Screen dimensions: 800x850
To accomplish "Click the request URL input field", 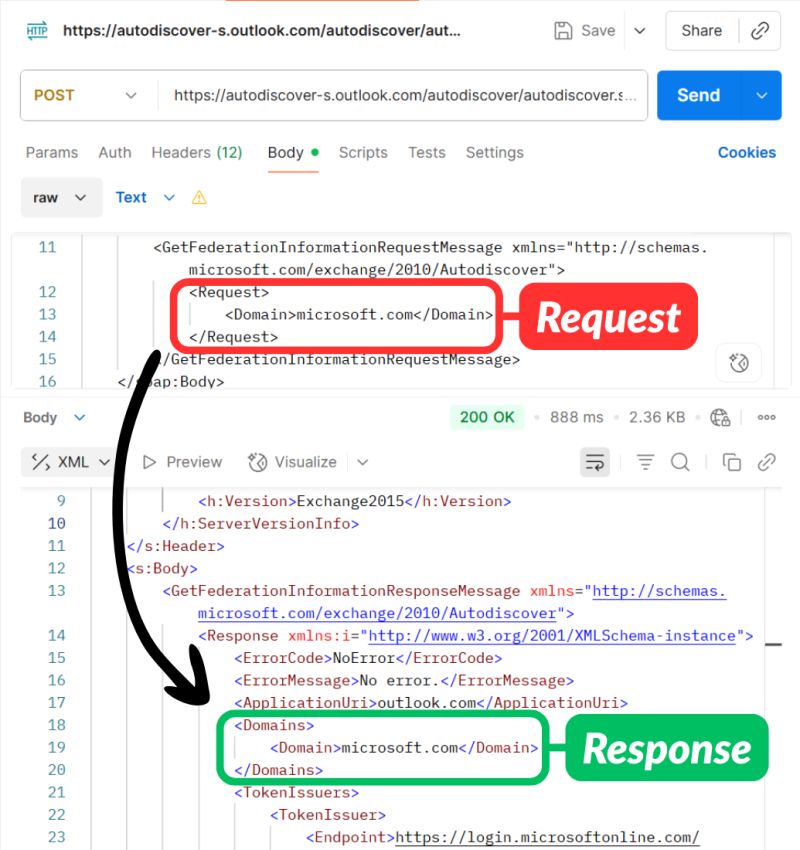I will click(404, 95).
